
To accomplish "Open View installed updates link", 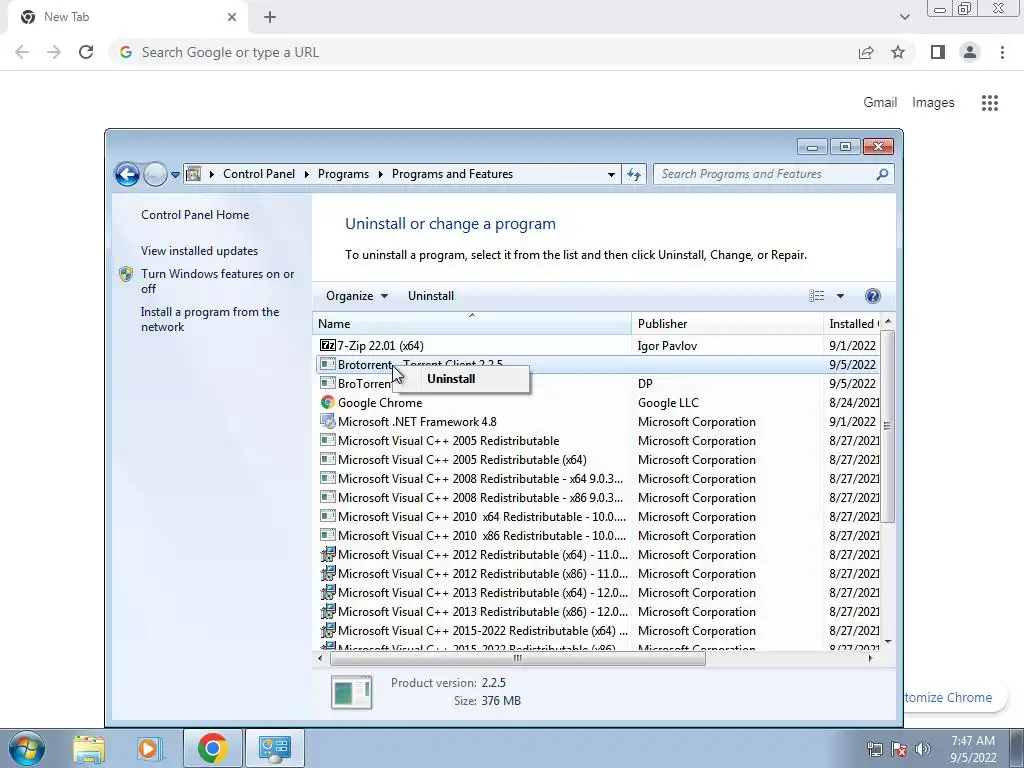I will click(199, 251).
